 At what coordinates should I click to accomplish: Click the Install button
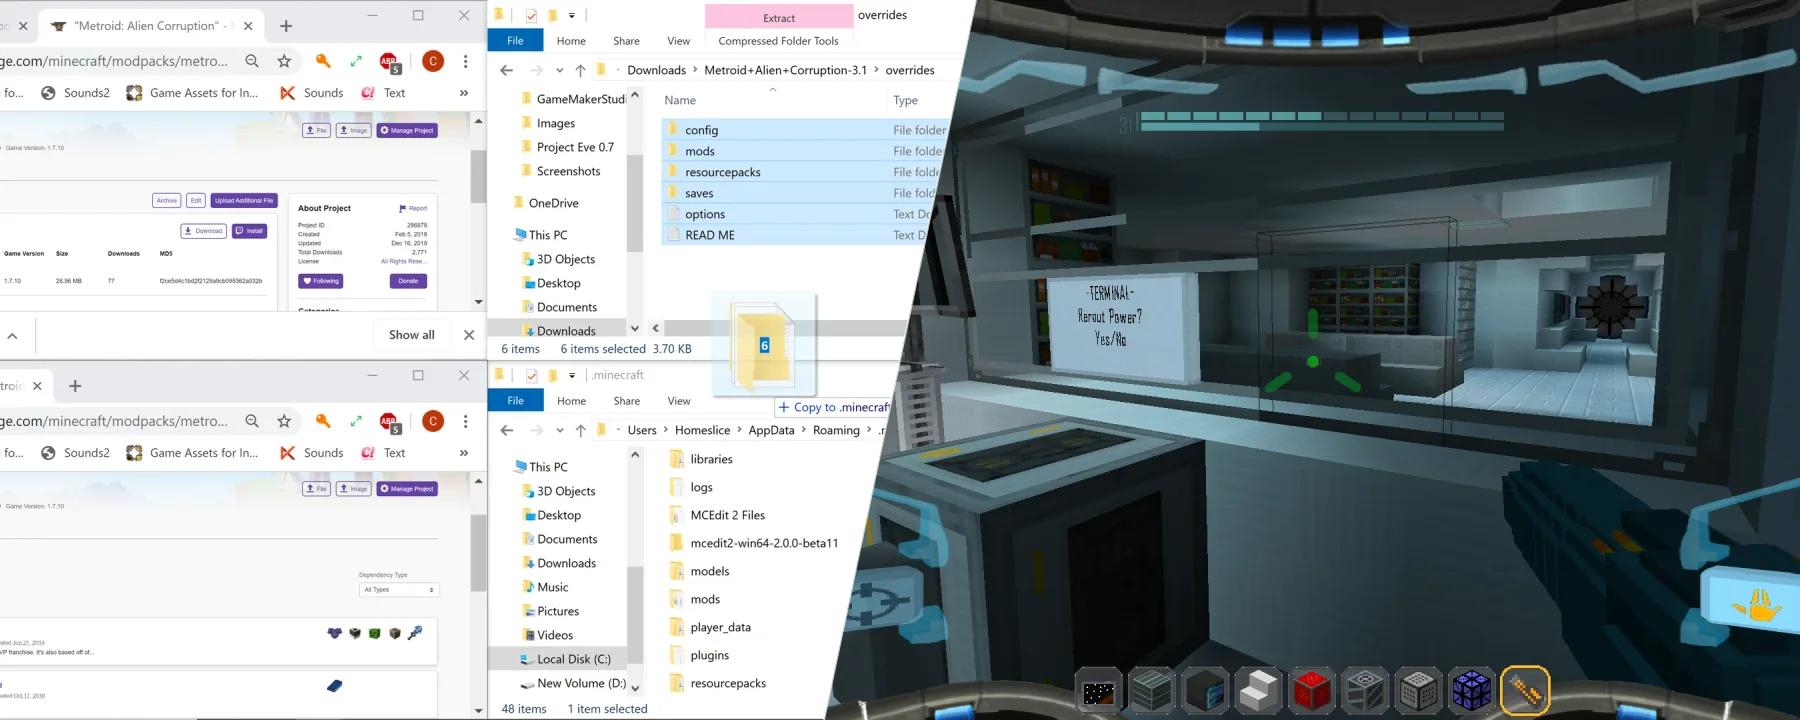(250, 231)
